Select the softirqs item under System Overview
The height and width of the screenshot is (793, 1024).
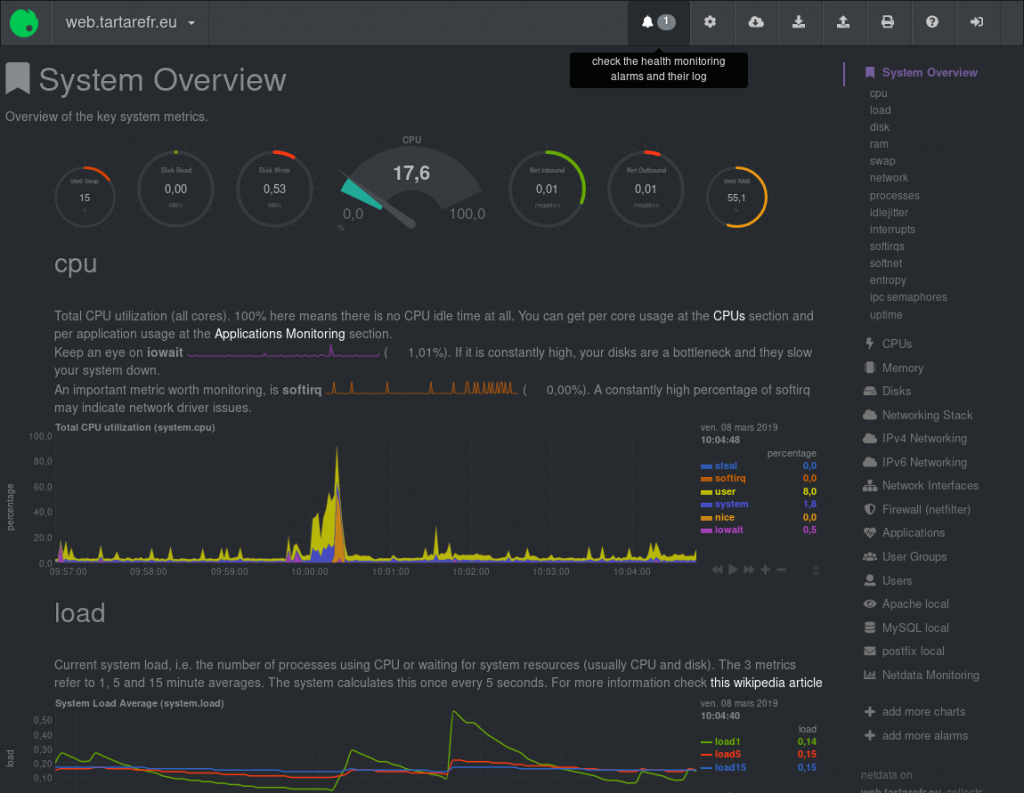click(887, 246)
